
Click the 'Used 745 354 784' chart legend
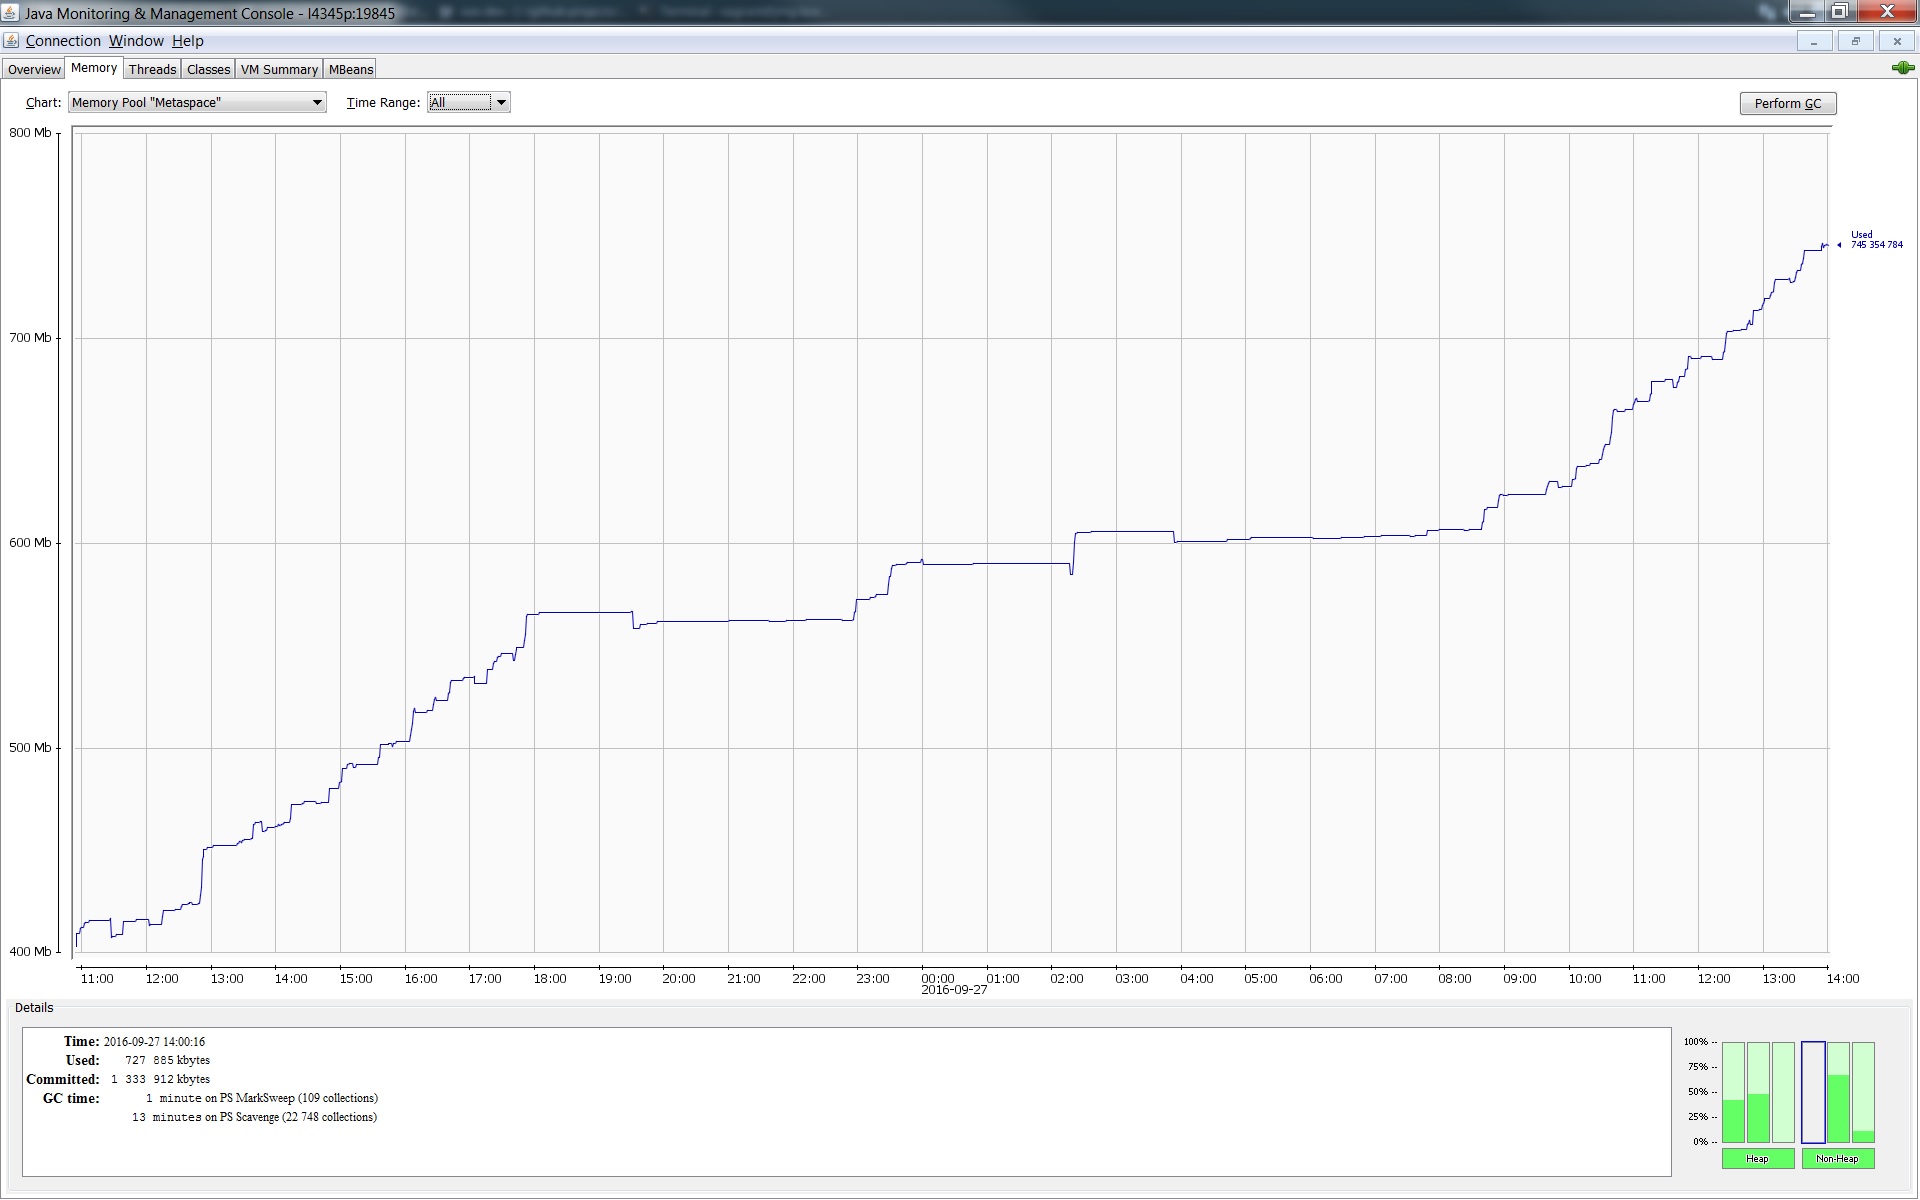1875,240
